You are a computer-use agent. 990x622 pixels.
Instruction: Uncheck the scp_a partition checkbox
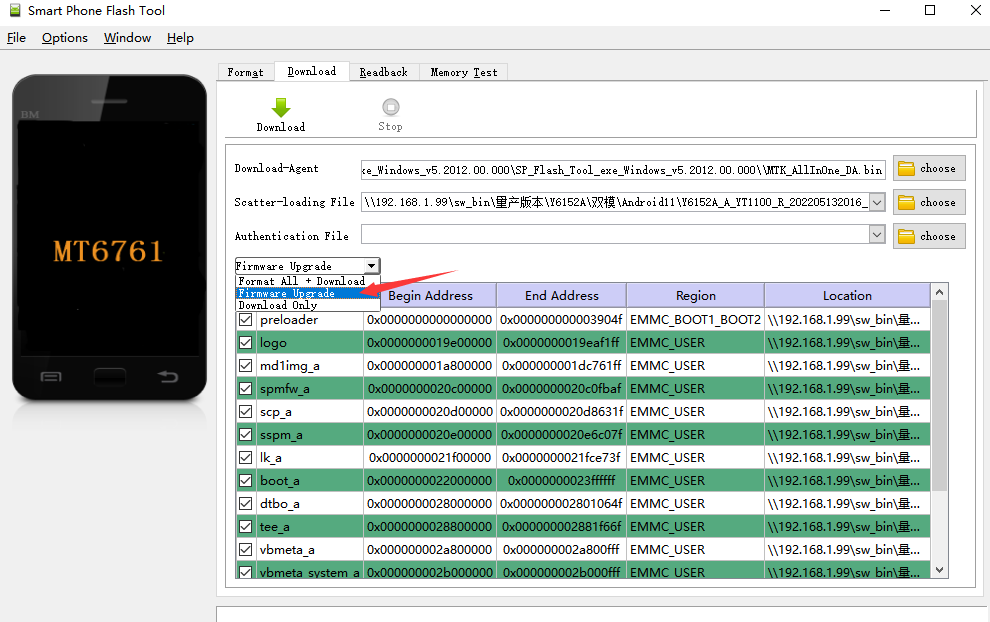pos(246,412)
